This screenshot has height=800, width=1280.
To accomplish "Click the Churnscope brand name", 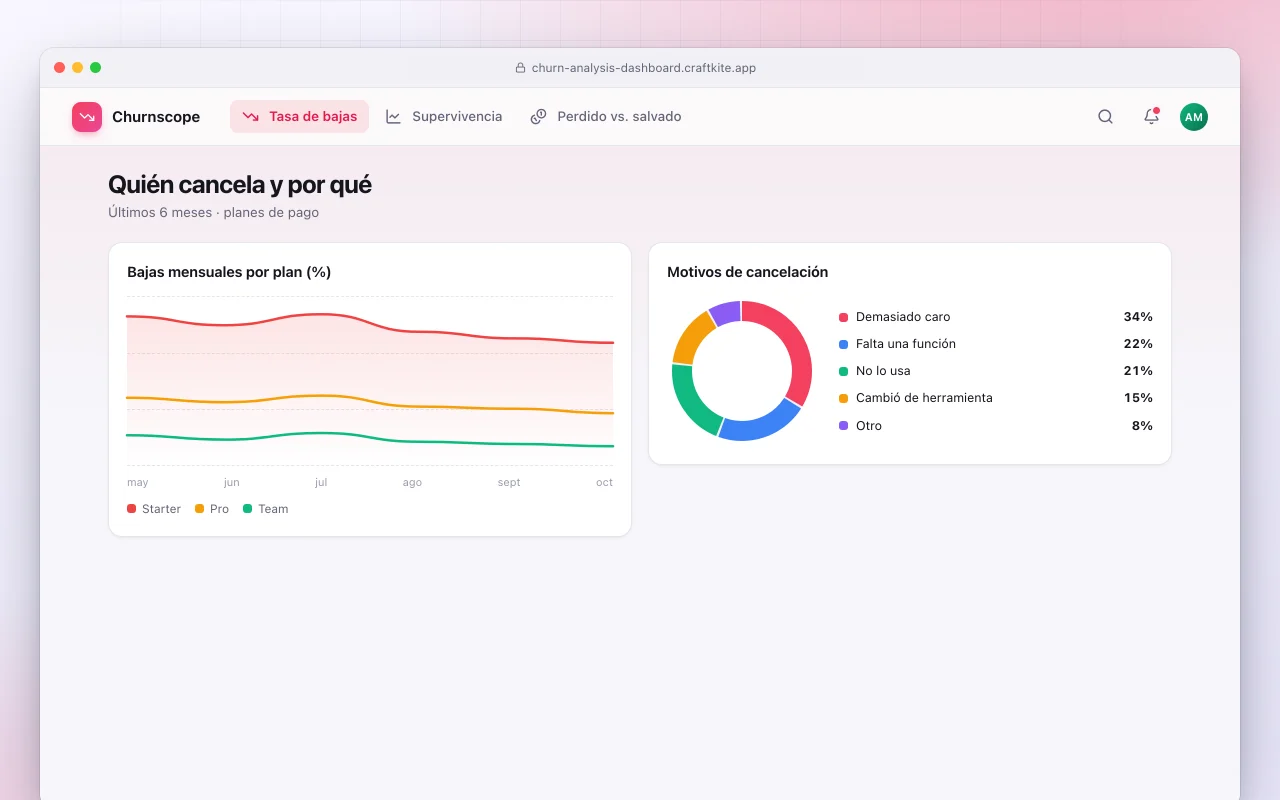I will click(x=156, y=117).
